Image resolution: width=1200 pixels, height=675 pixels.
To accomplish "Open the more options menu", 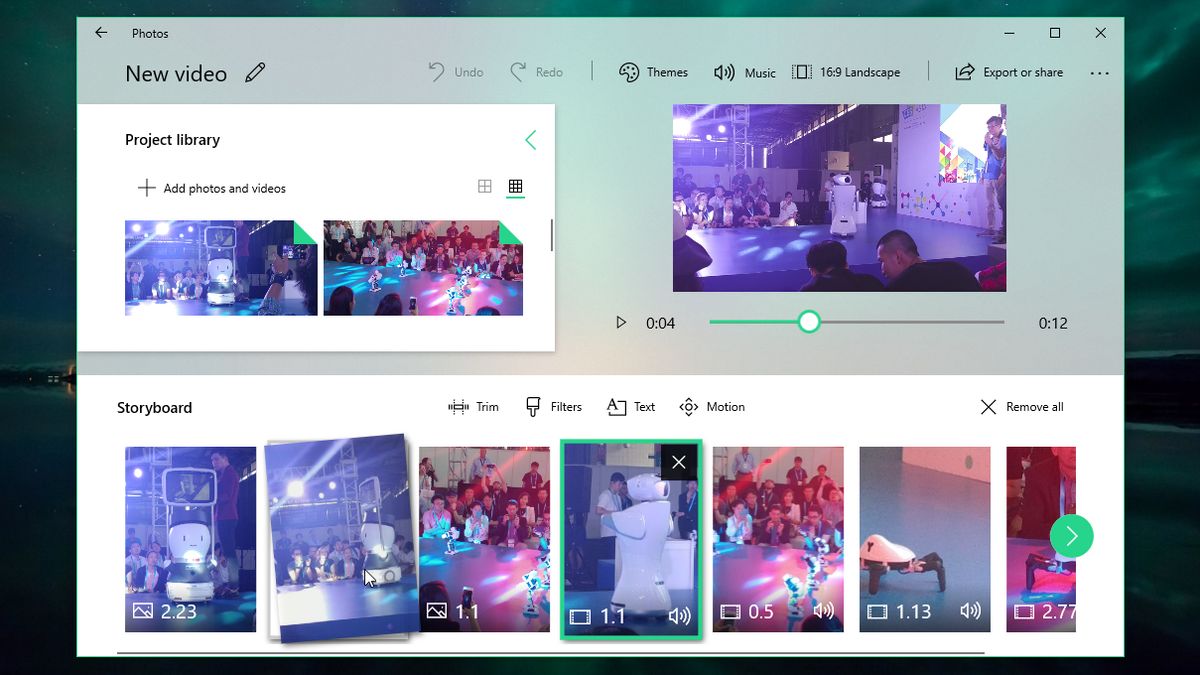I will click(1100, 73).
